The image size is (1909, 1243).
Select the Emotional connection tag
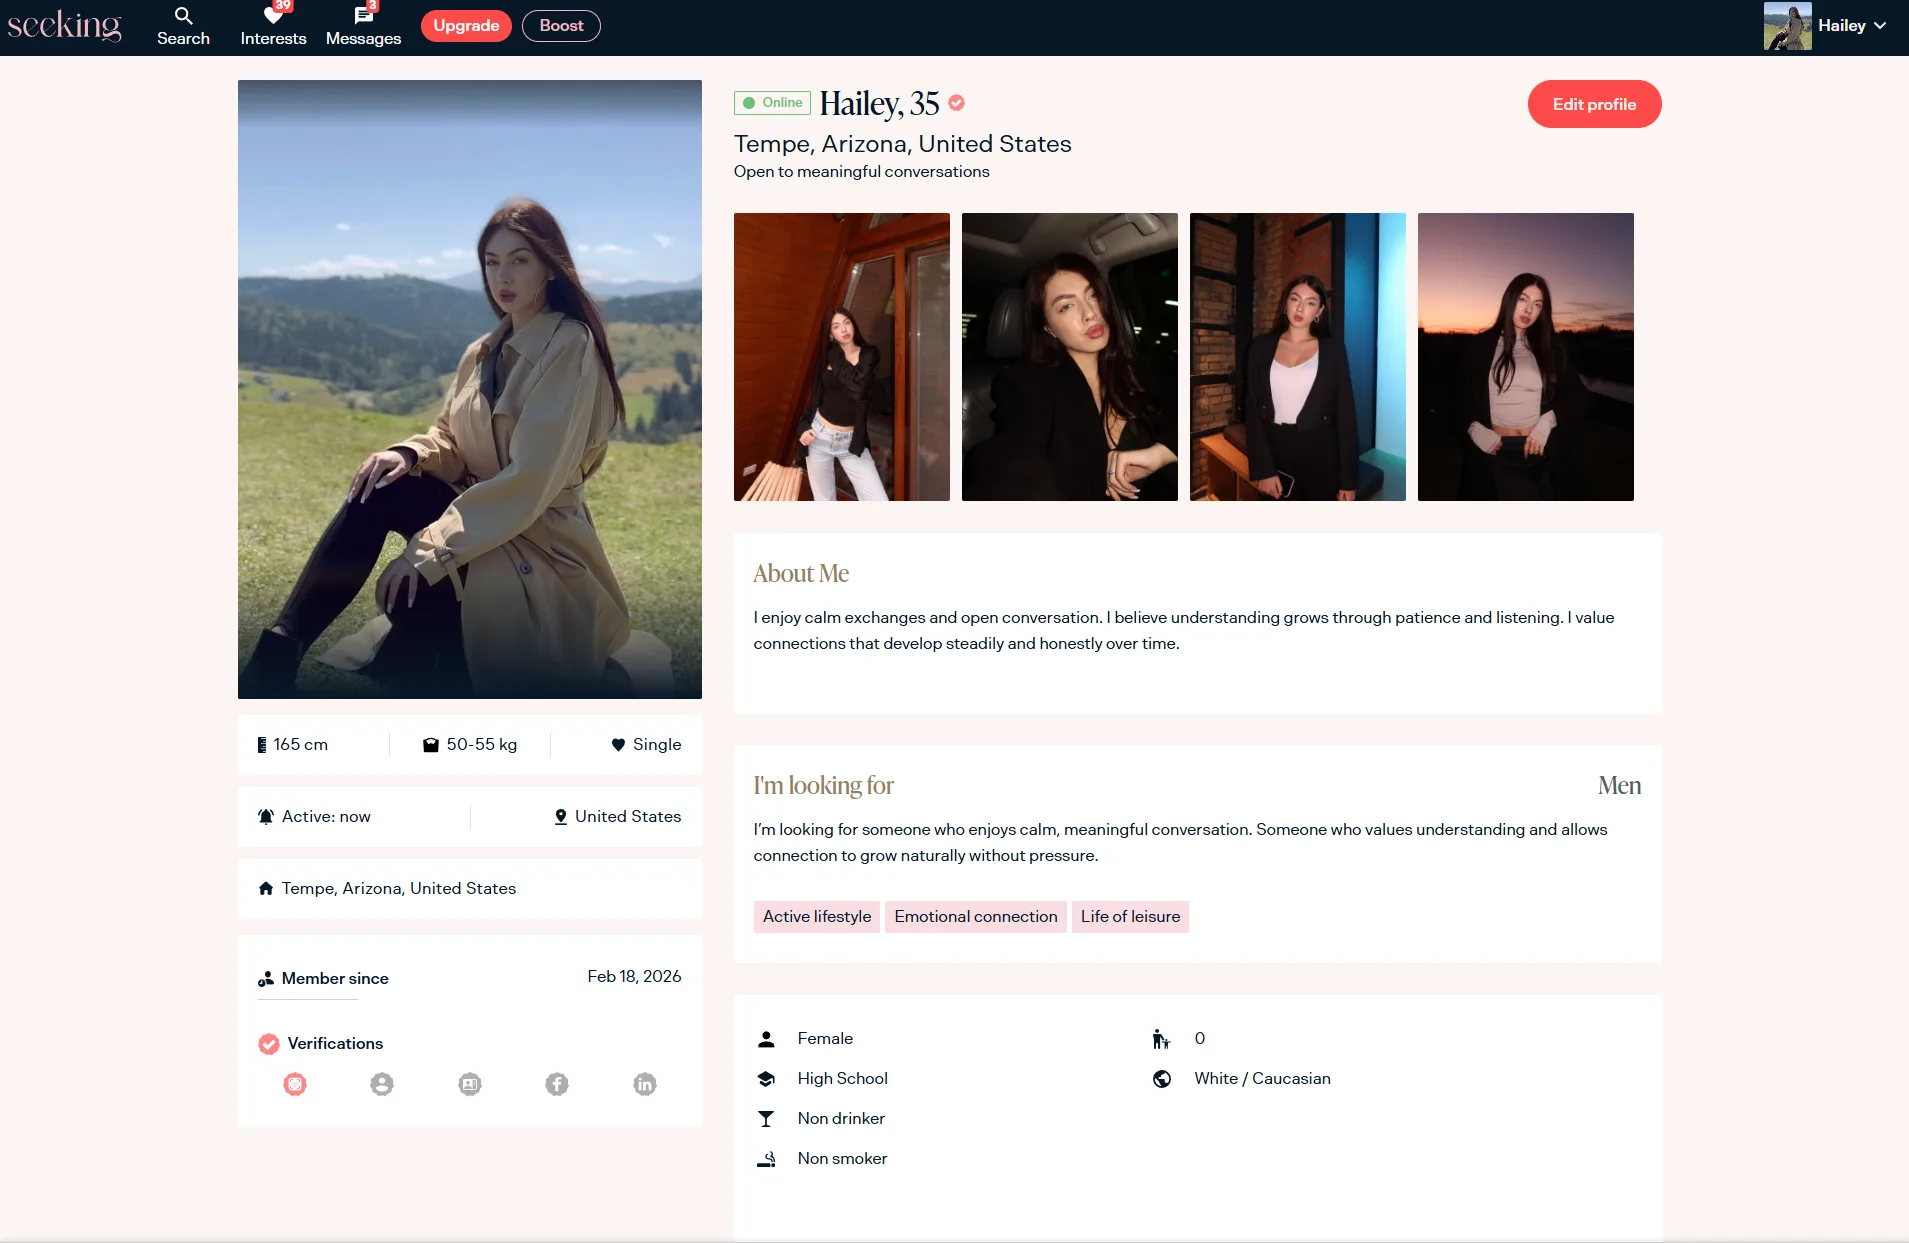click(x=975, y=917)
